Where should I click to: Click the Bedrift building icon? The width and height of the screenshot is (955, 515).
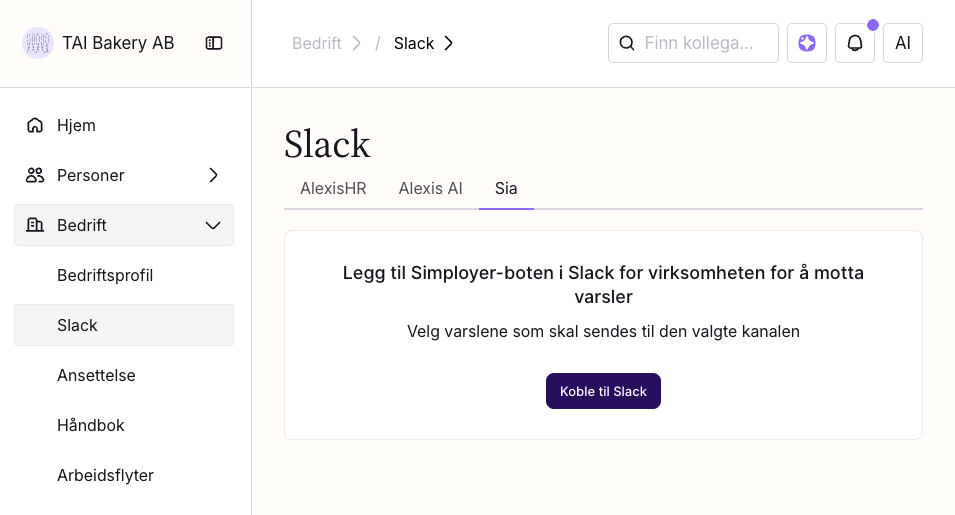35,225
